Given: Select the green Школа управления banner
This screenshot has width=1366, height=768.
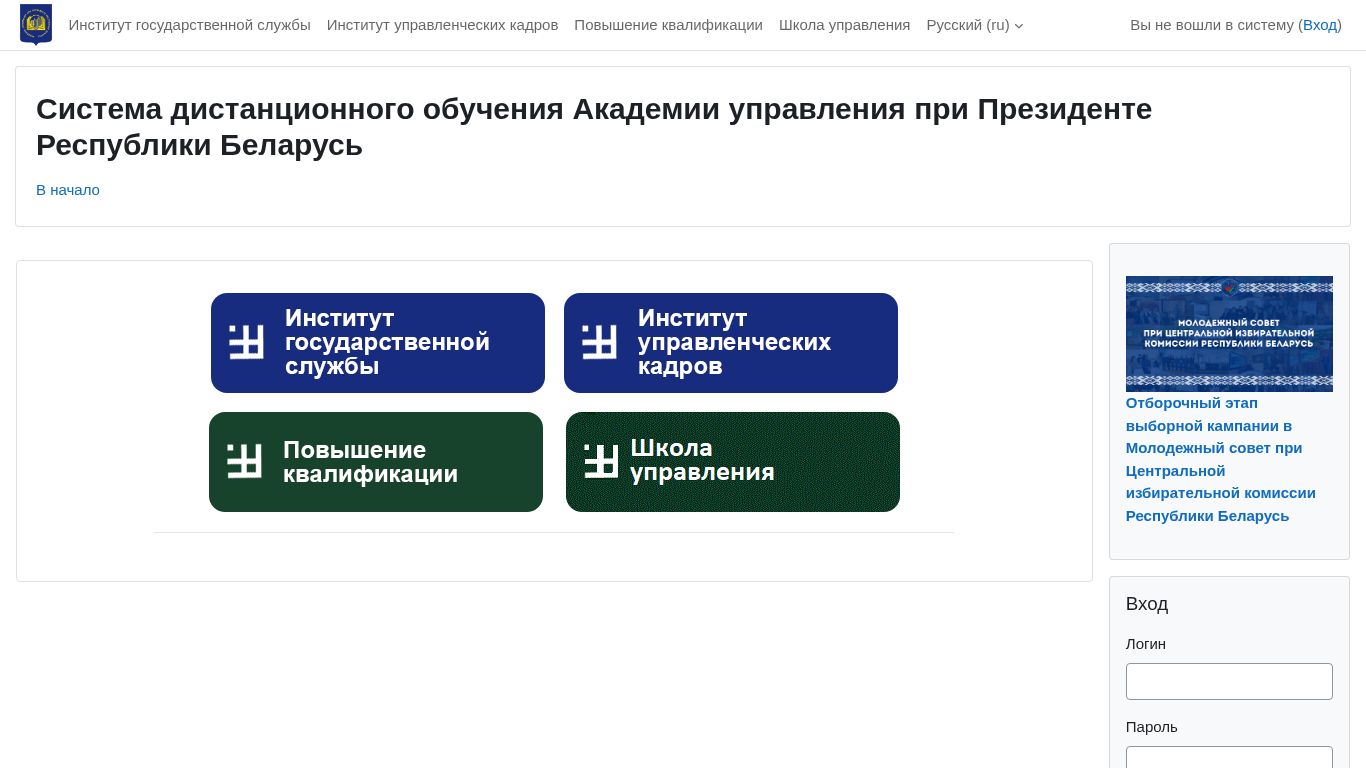Looking at the screenshot, I should [x=733, y=462].
